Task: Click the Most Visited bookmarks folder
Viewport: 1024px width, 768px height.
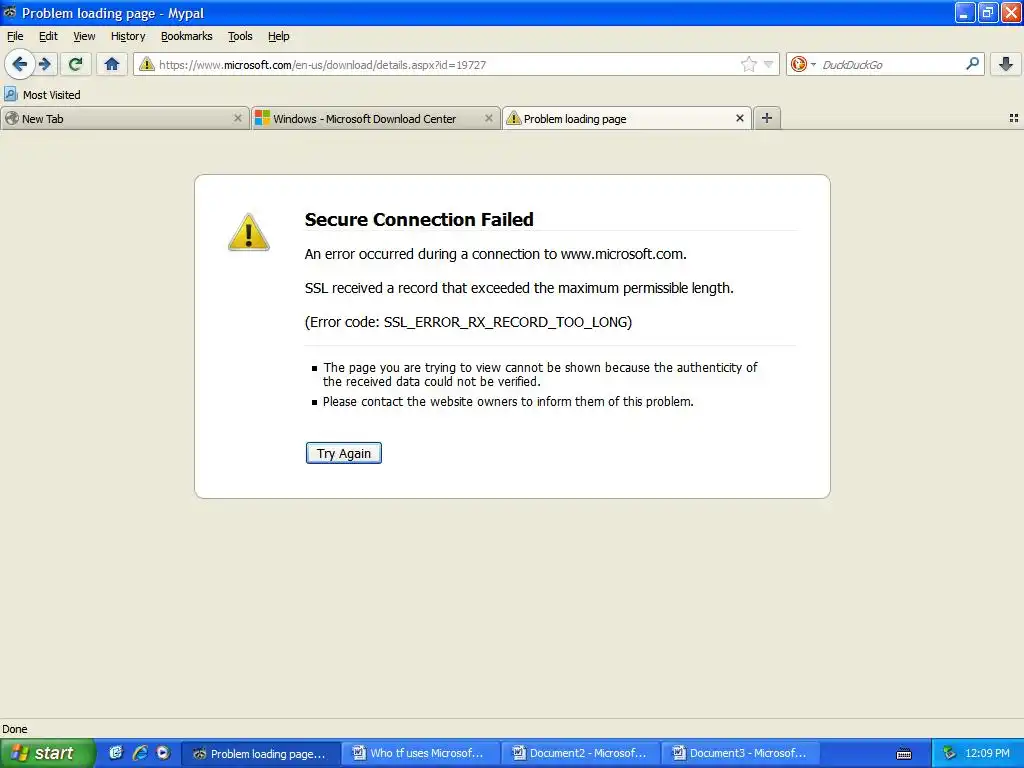Action: point(42,95)
